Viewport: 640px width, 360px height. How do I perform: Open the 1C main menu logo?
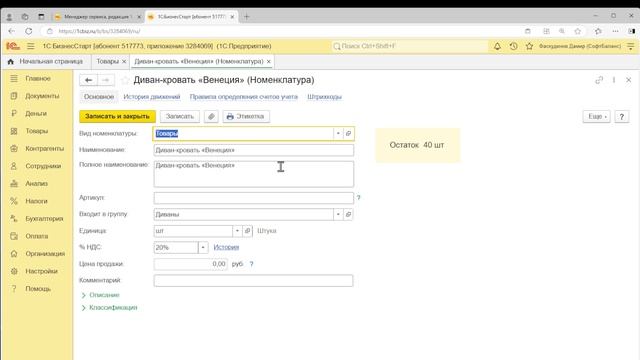(13, 46)
